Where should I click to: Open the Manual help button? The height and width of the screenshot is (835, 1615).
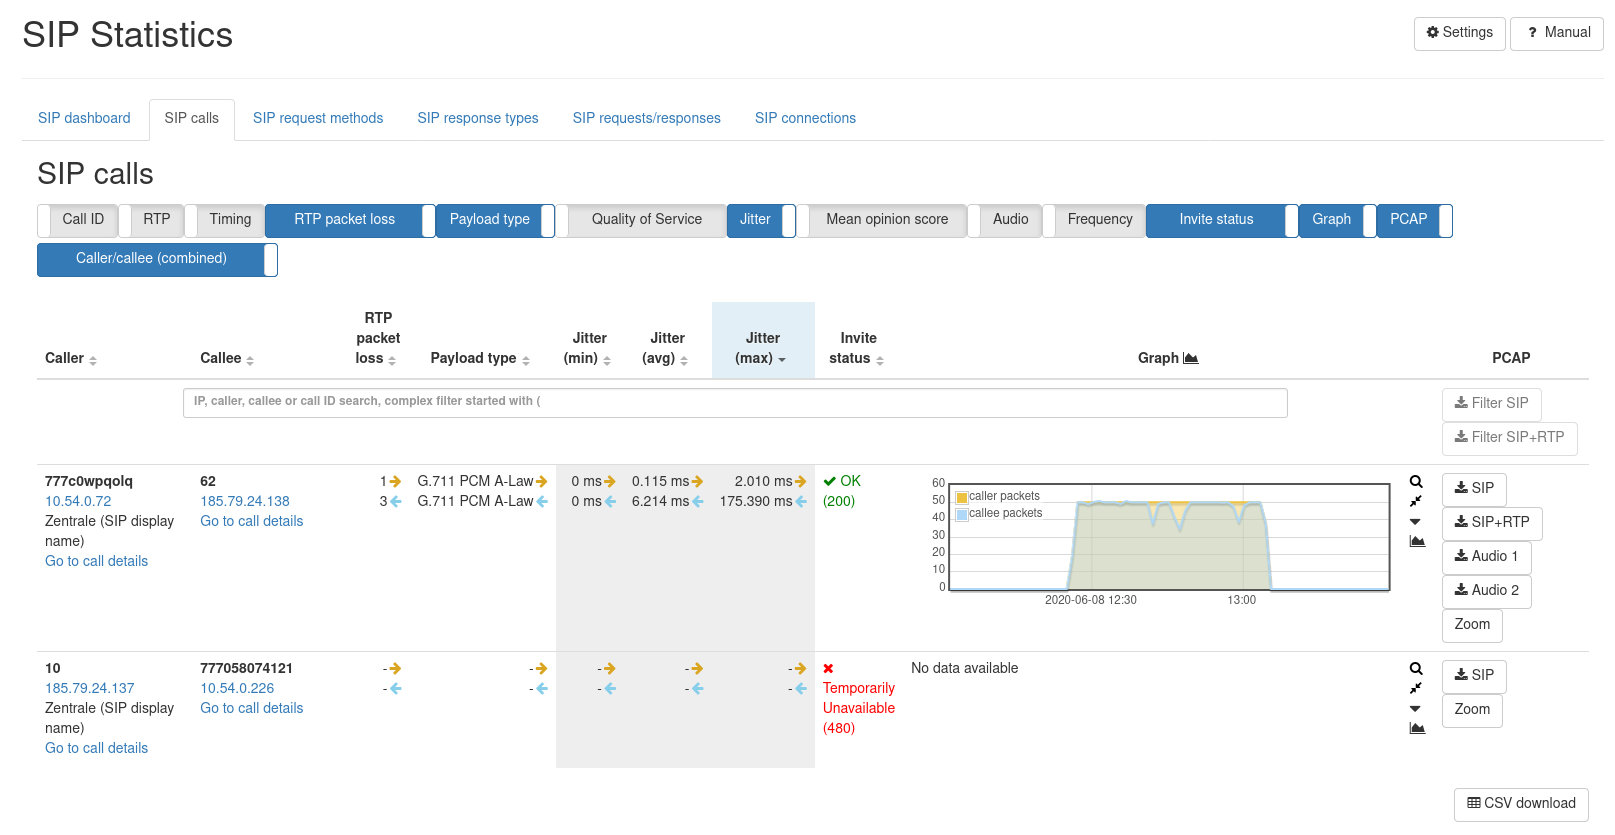click(1556, 33)
